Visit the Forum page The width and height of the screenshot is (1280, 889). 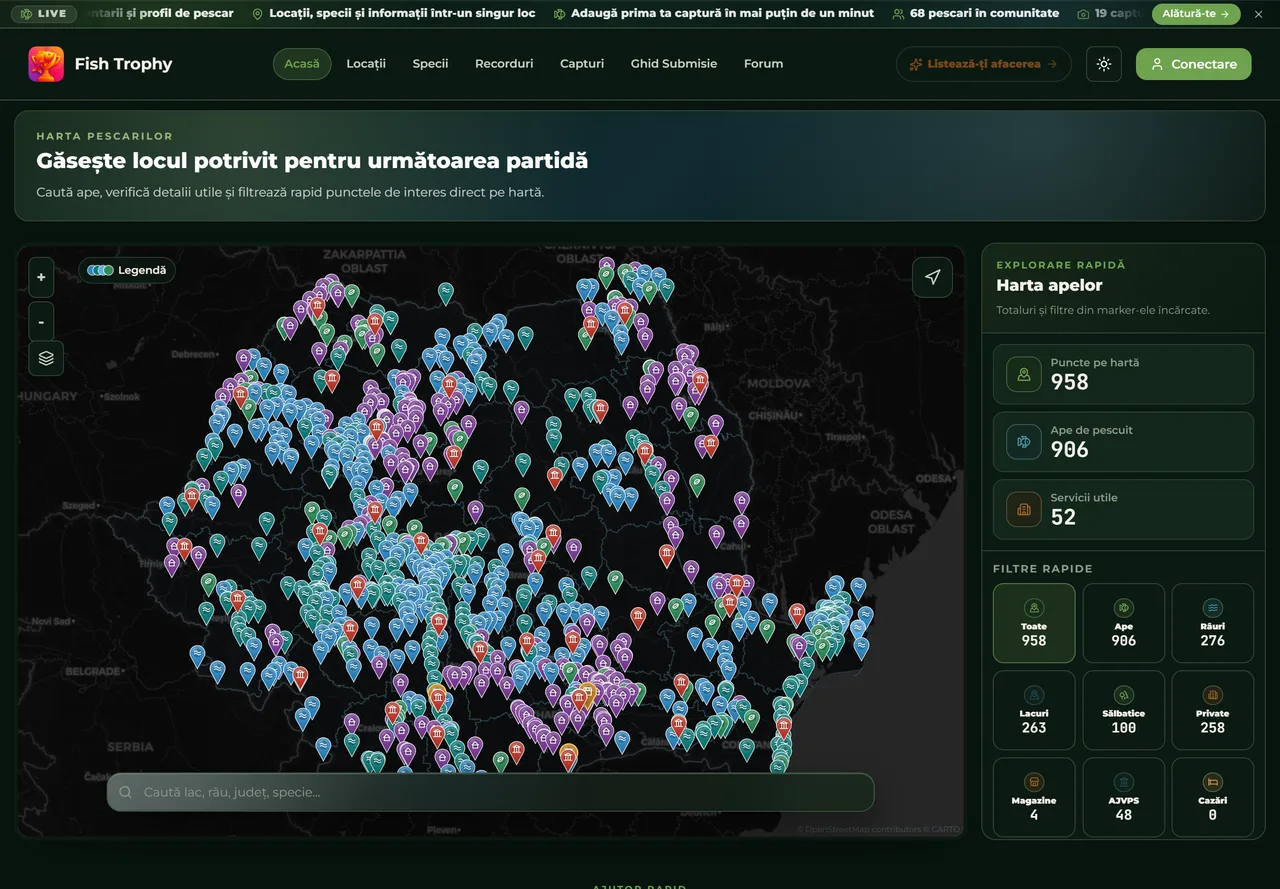(763, 64)
